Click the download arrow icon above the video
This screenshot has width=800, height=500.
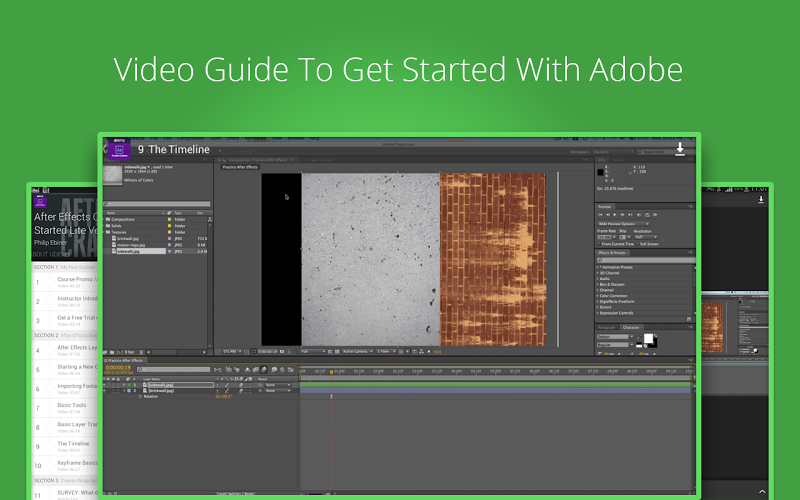[x=680, y=149]
